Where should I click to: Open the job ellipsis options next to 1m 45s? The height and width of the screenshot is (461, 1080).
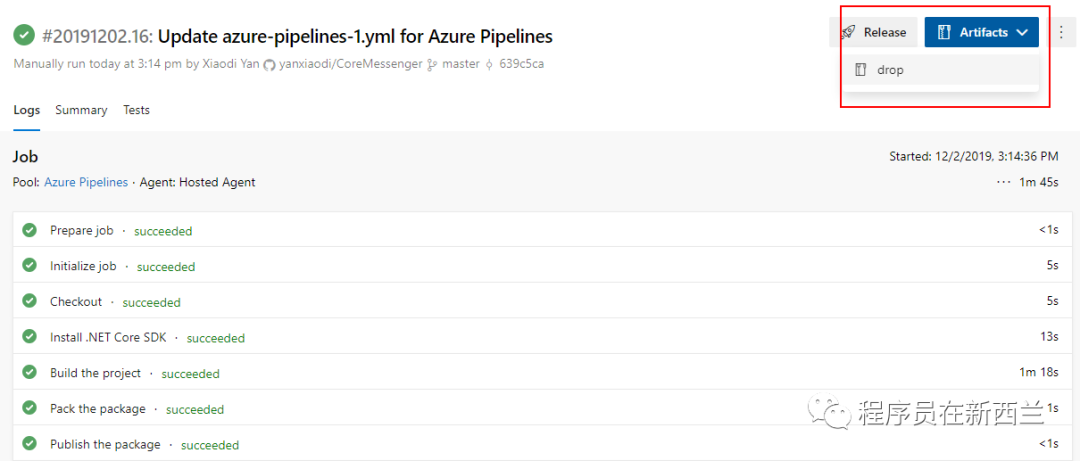[x=1002, y=183]
